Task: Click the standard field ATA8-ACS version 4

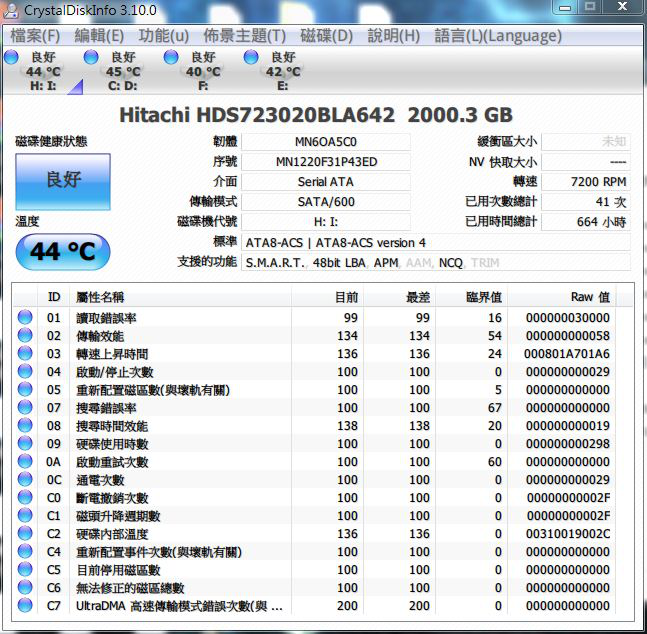Action: click(436, 243)
